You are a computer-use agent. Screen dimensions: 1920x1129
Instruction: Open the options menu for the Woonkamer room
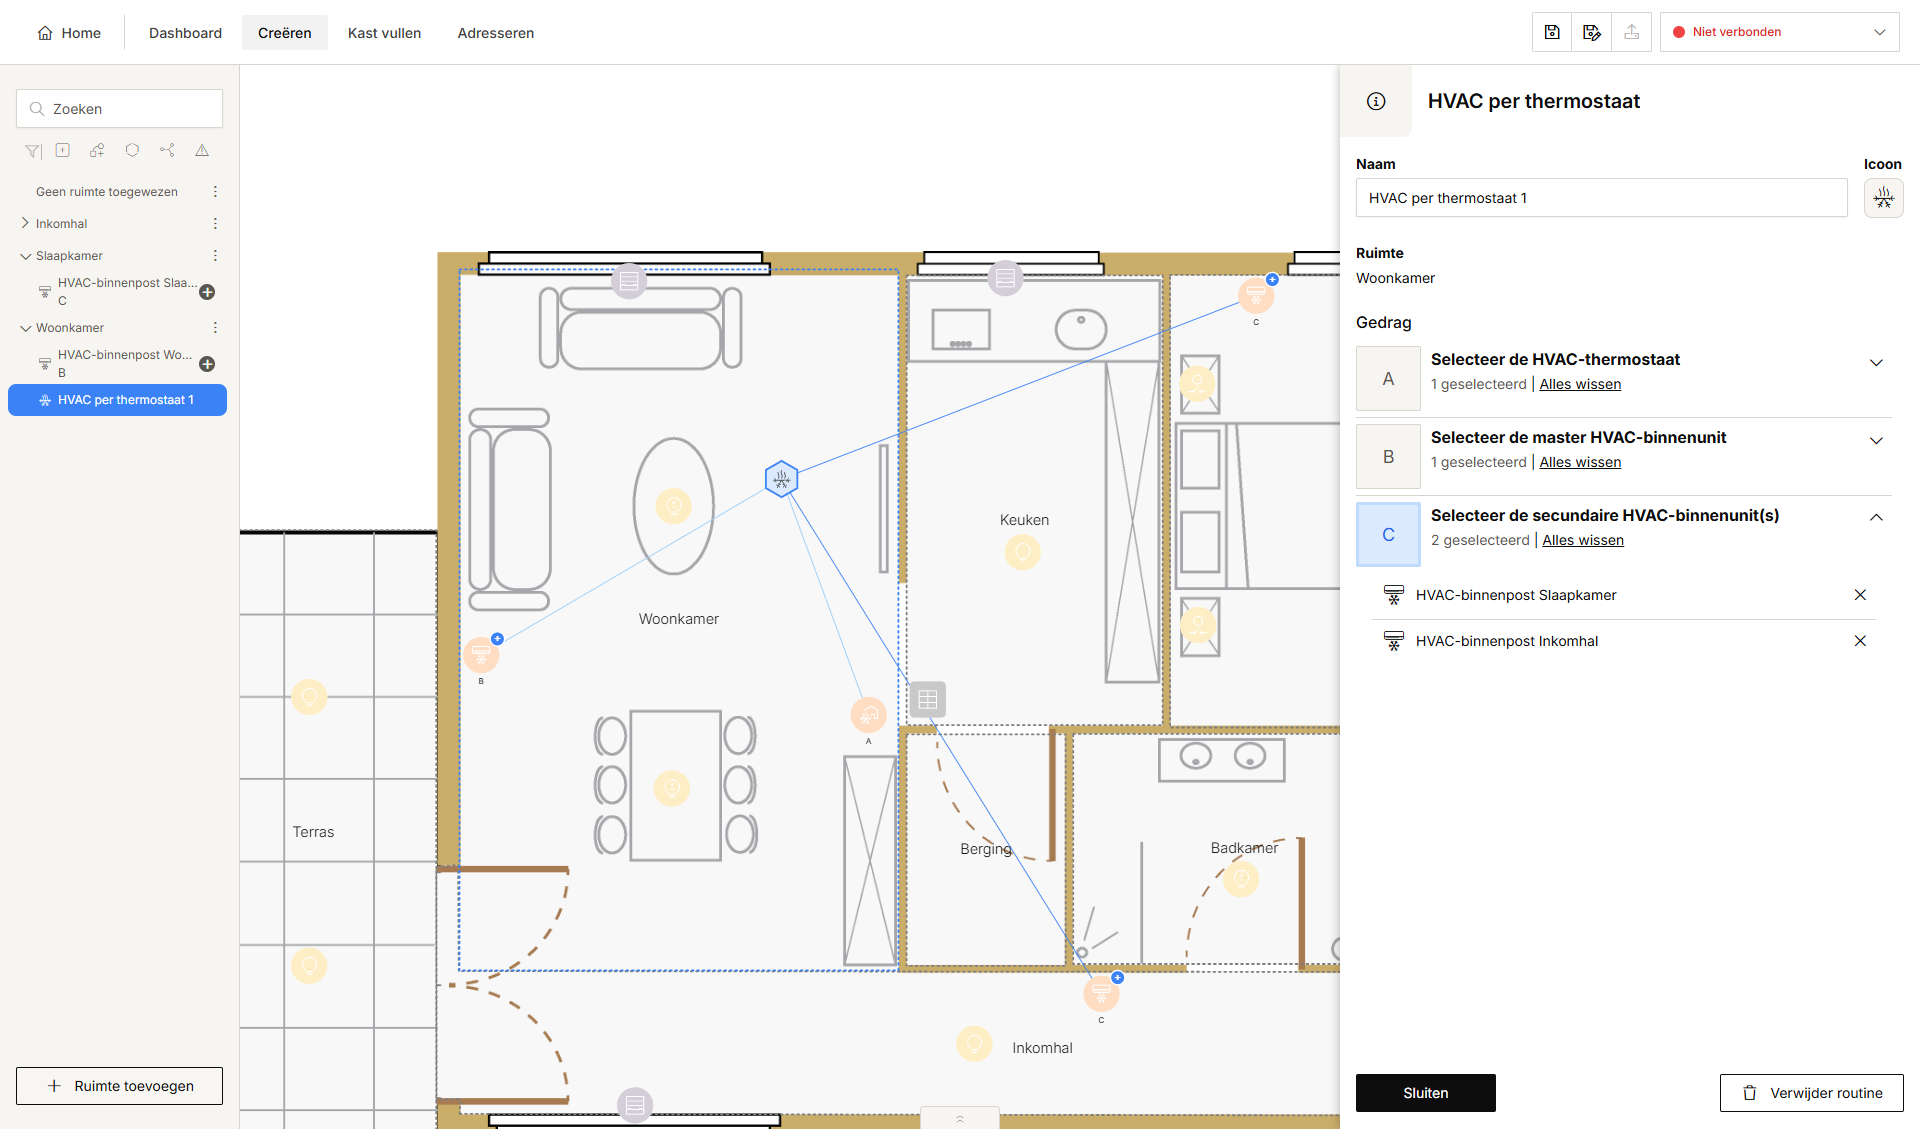(x=215, y=328)
